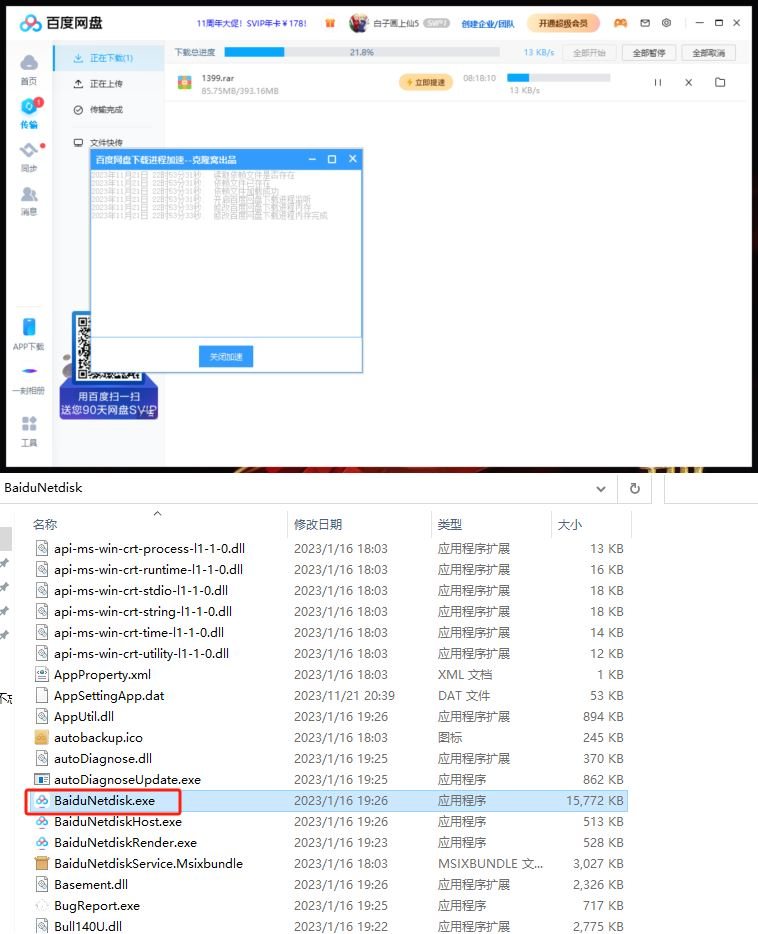Switch to the 正在上传 tab

[108, 84]
